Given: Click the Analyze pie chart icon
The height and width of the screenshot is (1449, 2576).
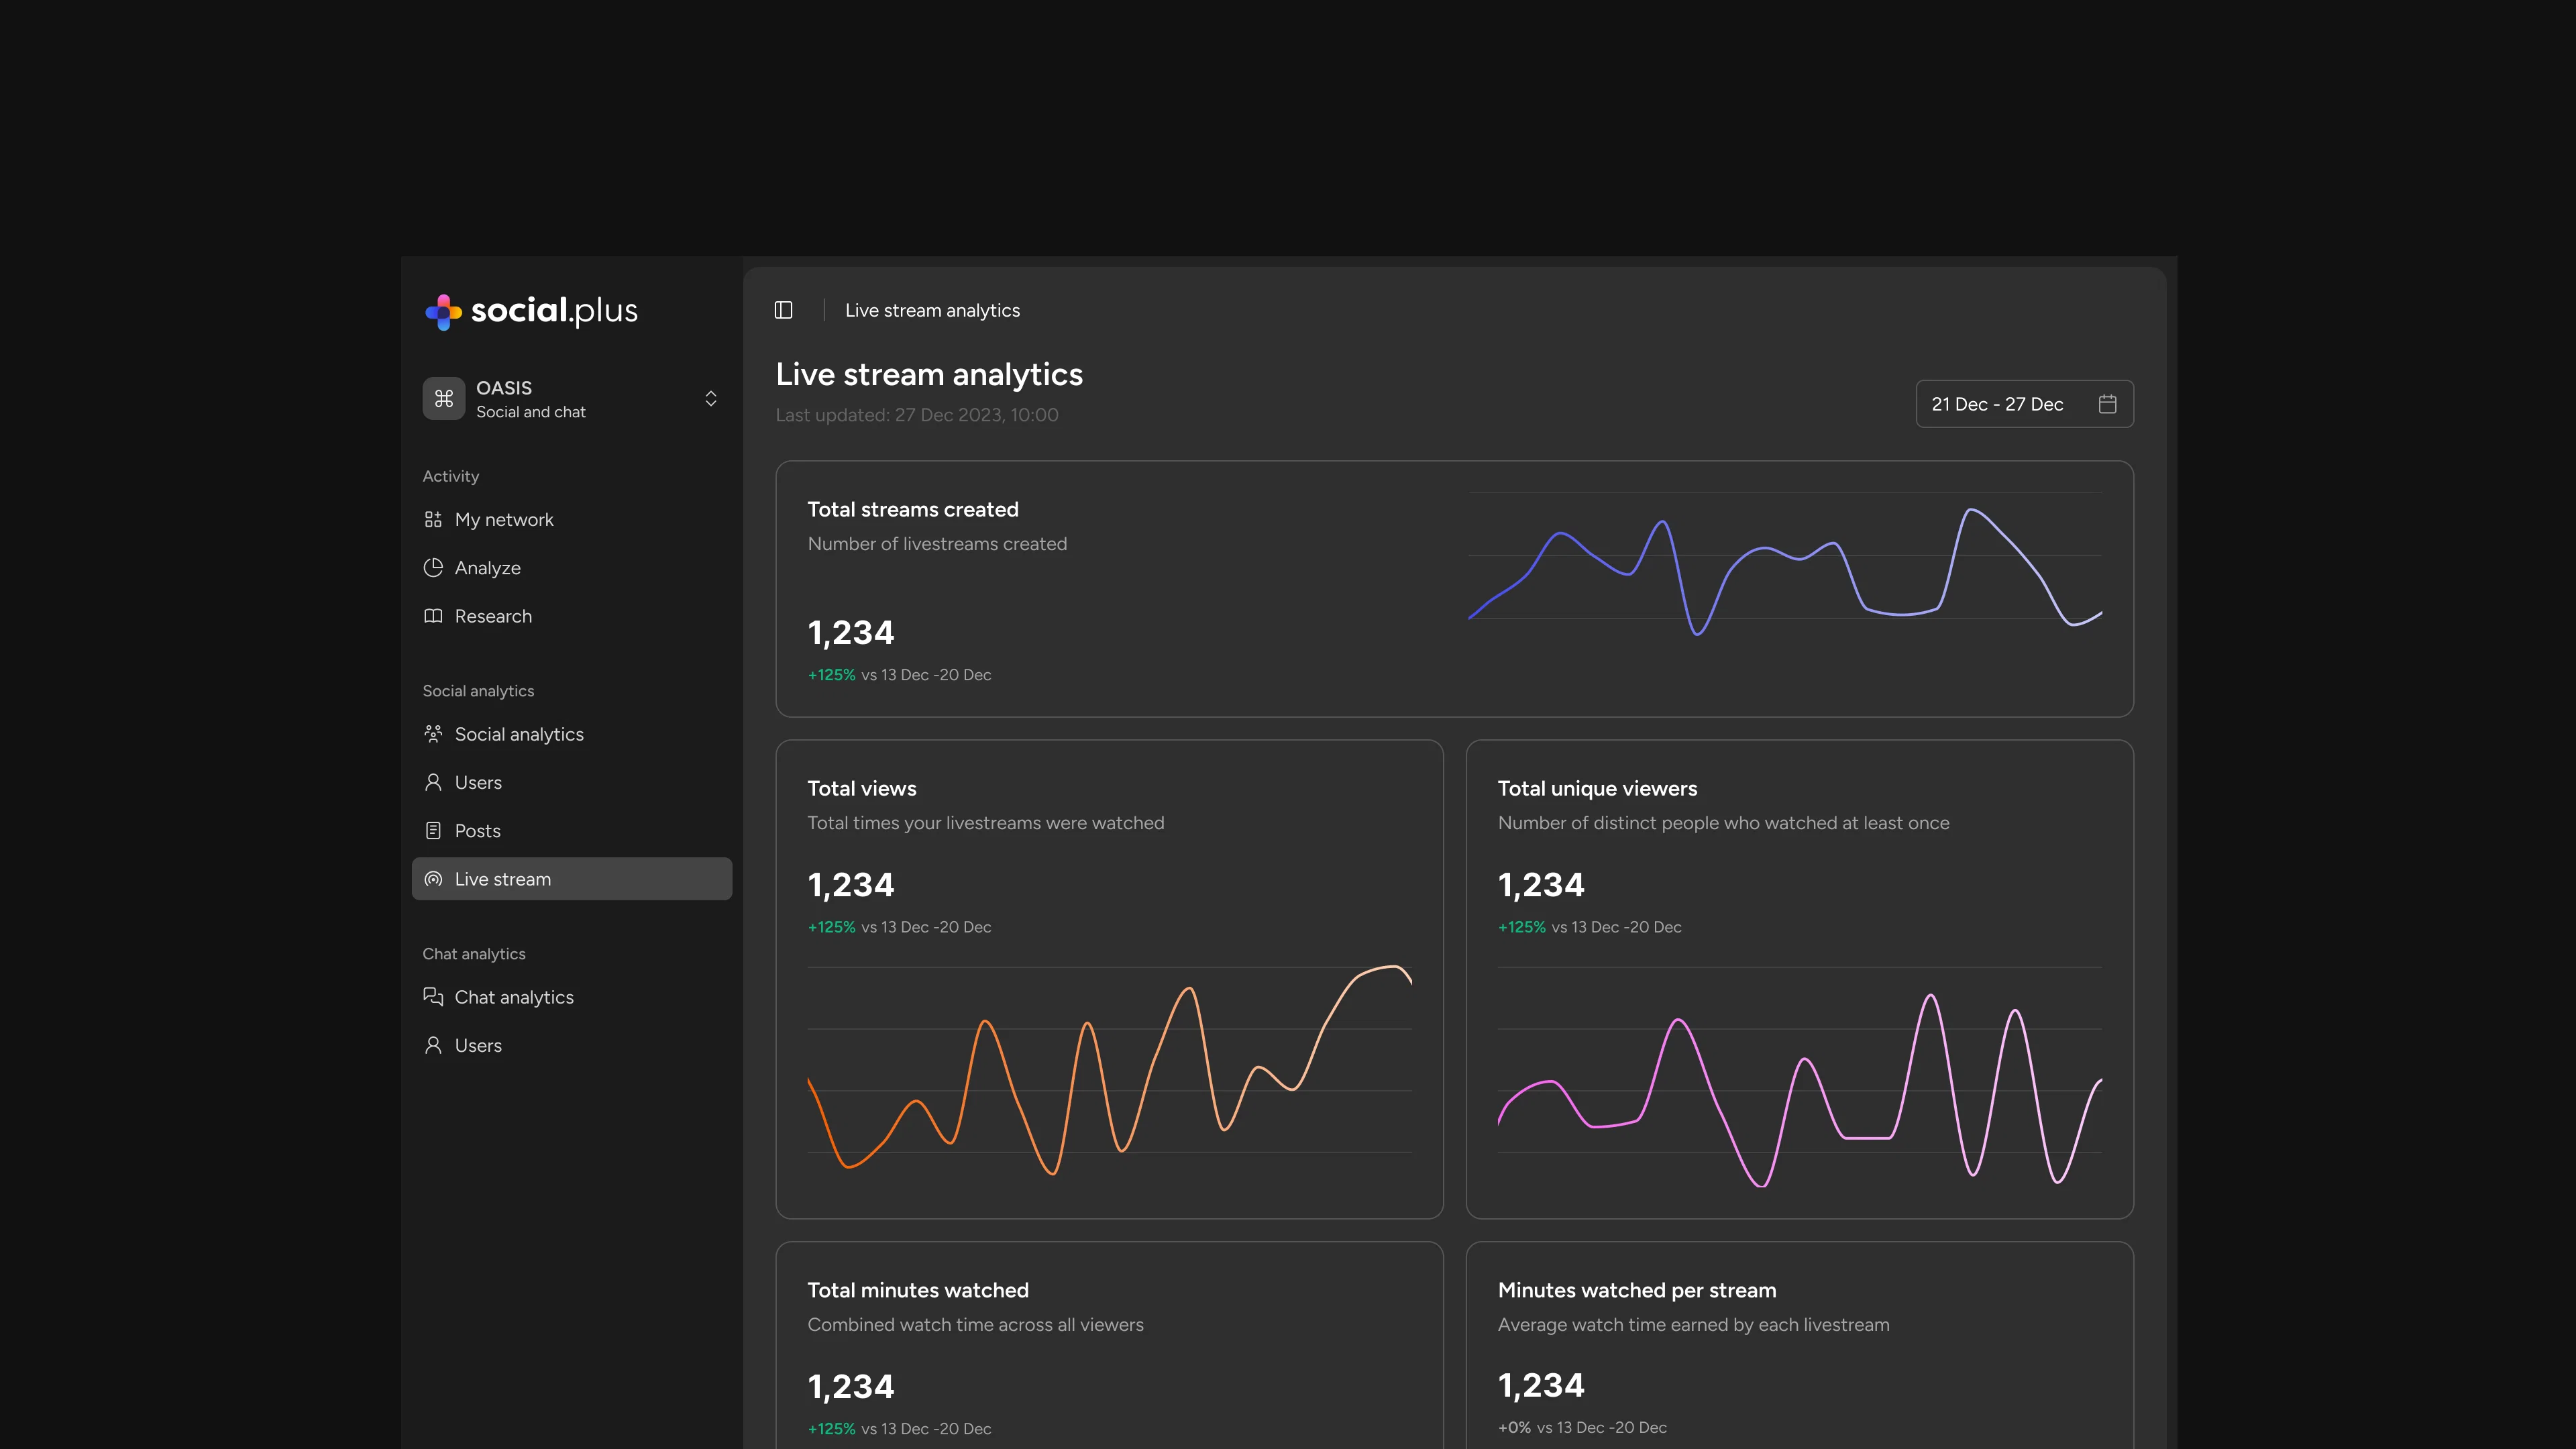Looking at the screenshot, I should coord(433,567).
